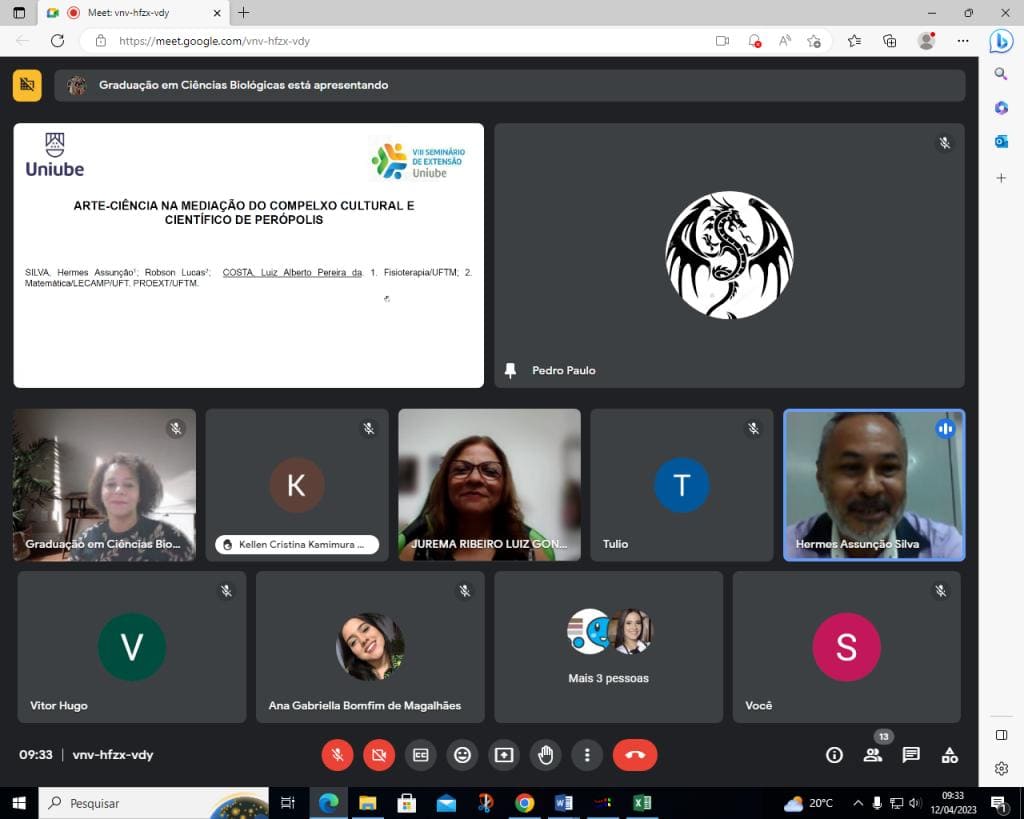Select the 'Meet: vnv-hfzx-vdy' browser tab
Viewport: 1024px width, 819px height.
coord(134,12)
